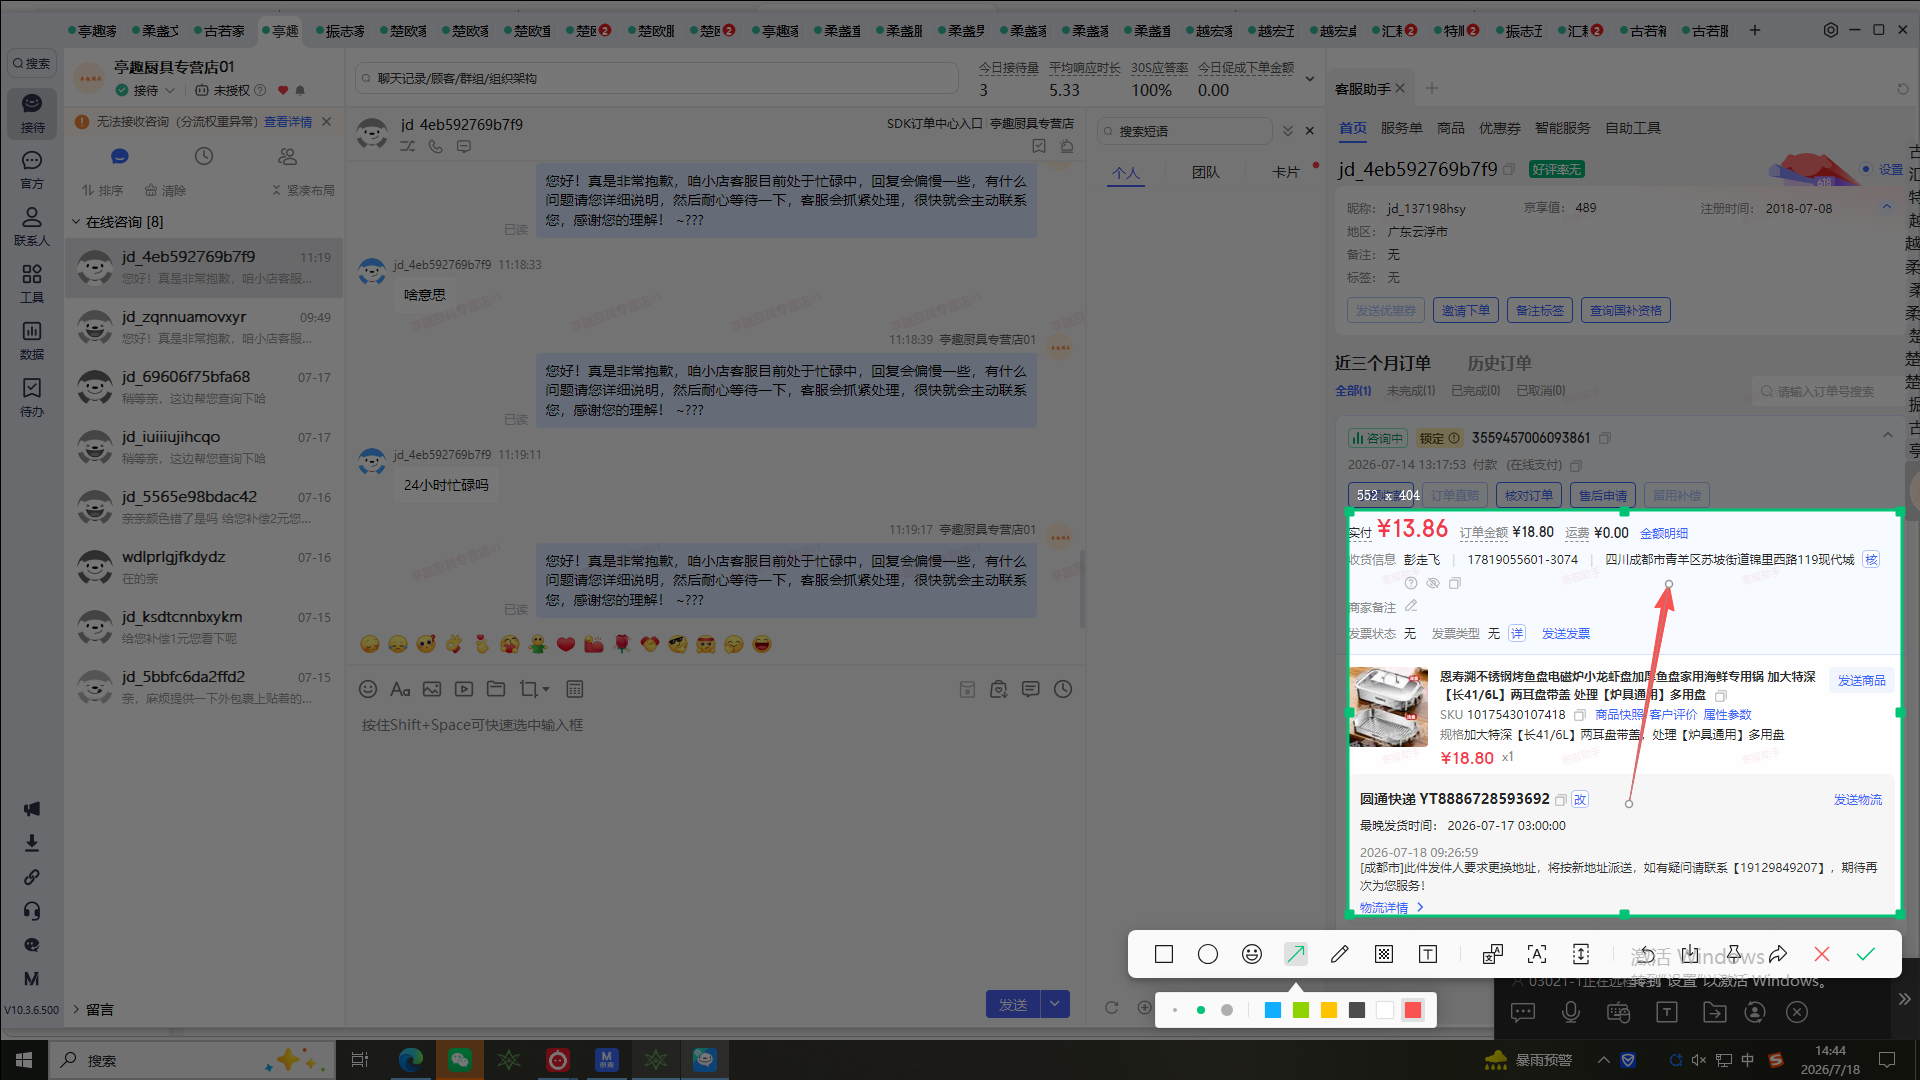Open the send button options dropdown
The width and height of the screenshot is (1920, 1080).
point(1056,1004)
